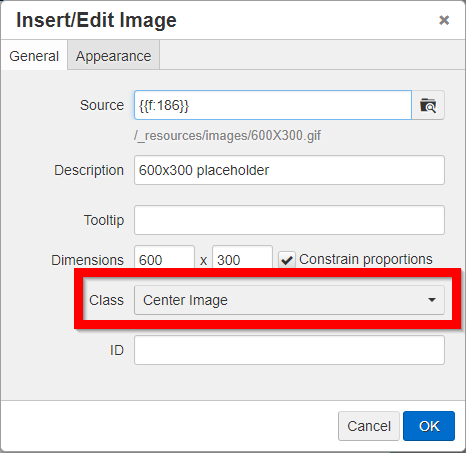Image resolution: width=466 pixels, height=453 pixels.
Task: Confirm with the OK button
Action: point(429,426)
